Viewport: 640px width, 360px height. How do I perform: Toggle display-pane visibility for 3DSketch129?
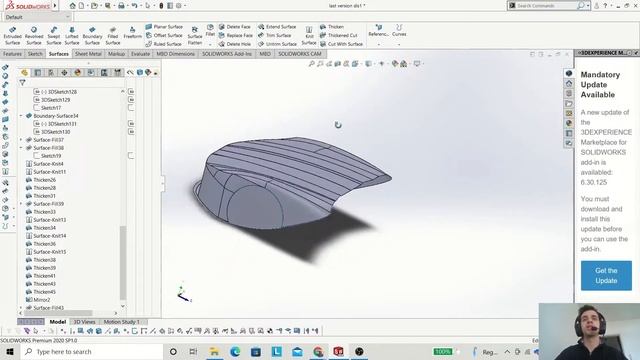(131, 100)
